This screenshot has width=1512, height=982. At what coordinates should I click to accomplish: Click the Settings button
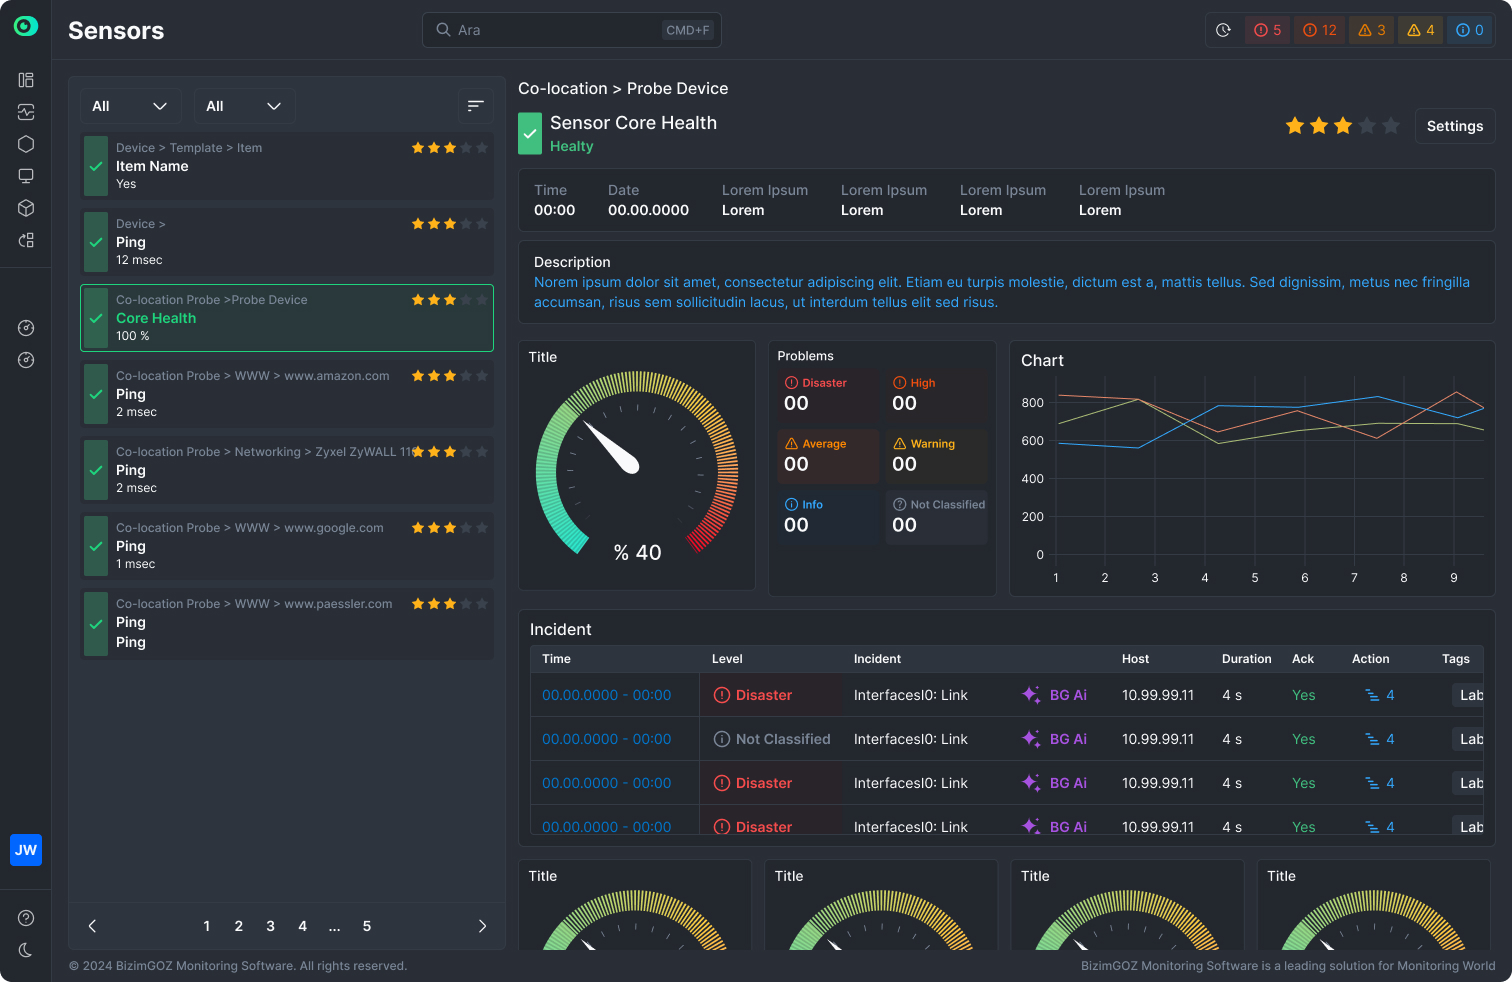click(x=1455, y=126)
